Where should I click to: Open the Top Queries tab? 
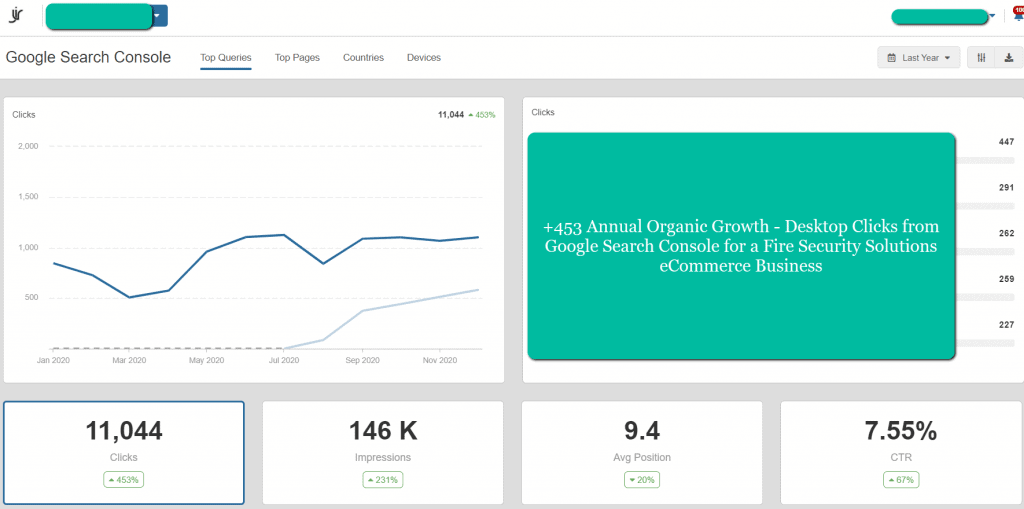pyautogui.click(x=226, y=57)
